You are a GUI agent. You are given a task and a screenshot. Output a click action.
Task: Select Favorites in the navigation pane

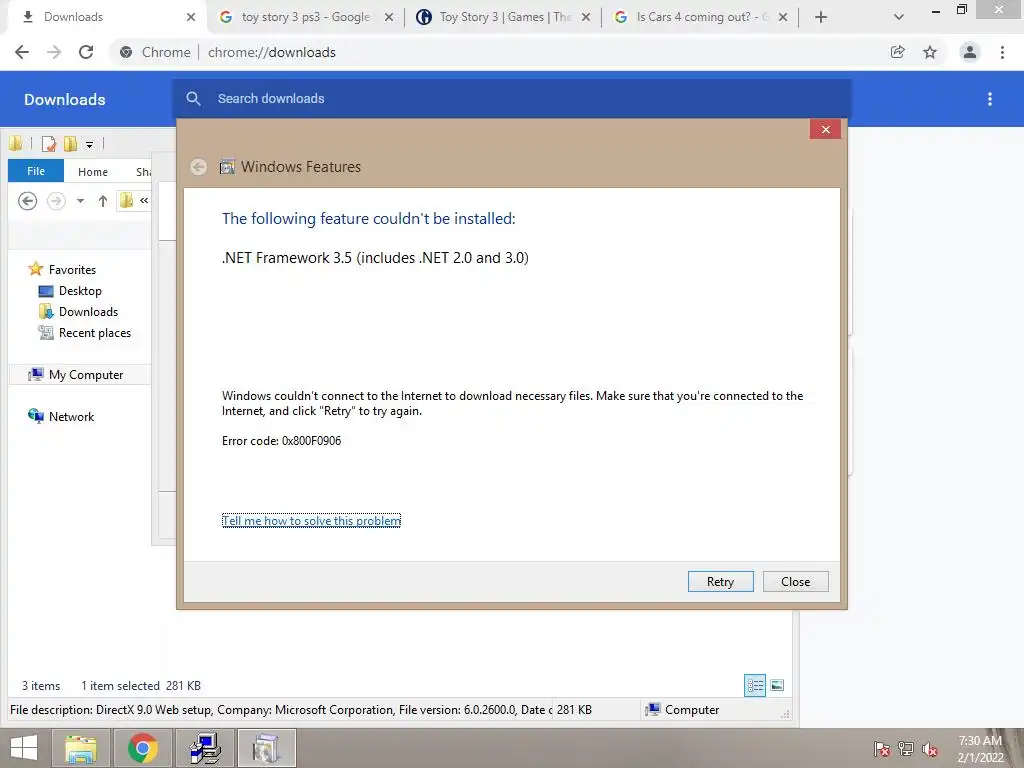point(72,270)
